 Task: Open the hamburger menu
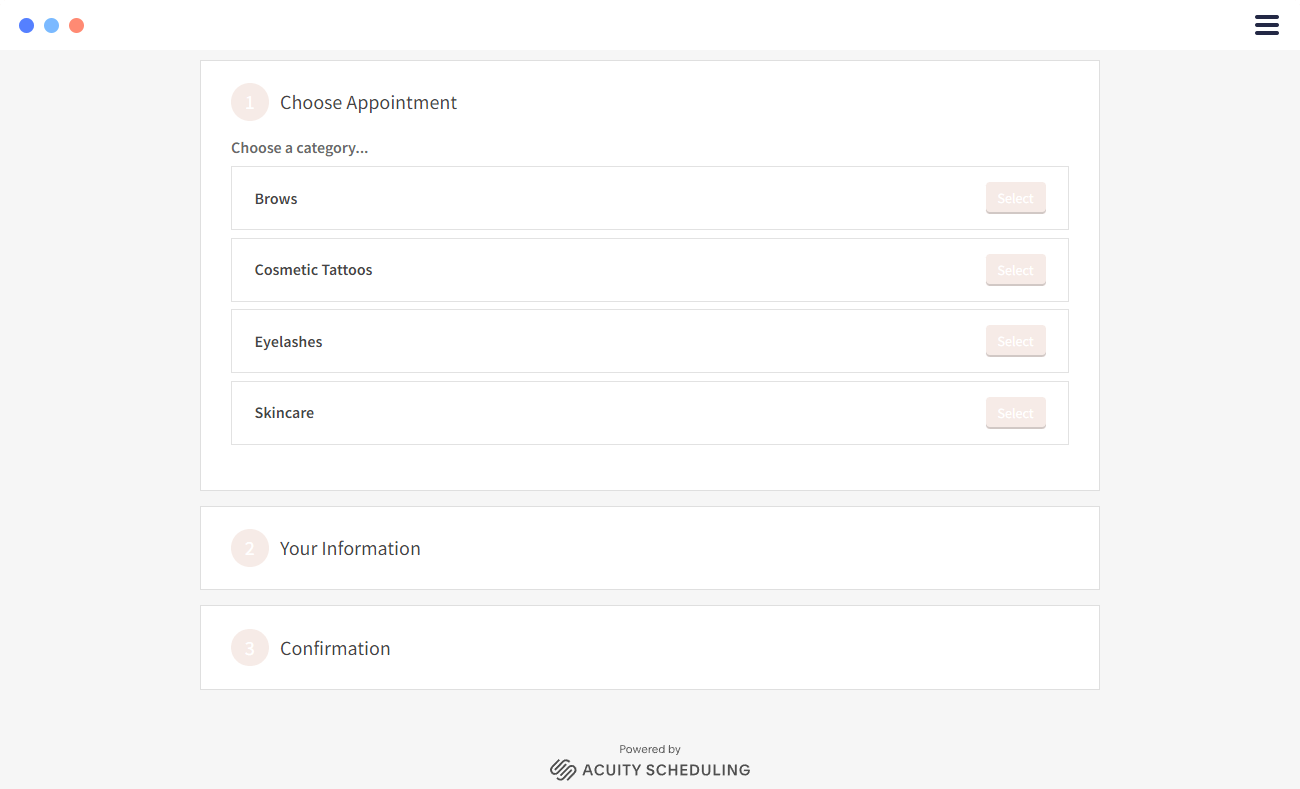1266,25
